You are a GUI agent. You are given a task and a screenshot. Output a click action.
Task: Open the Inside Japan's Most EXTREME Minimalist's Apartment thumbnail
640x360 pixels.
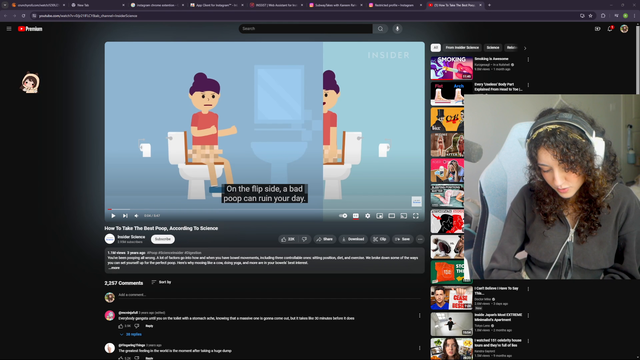(x=451, y=324)
